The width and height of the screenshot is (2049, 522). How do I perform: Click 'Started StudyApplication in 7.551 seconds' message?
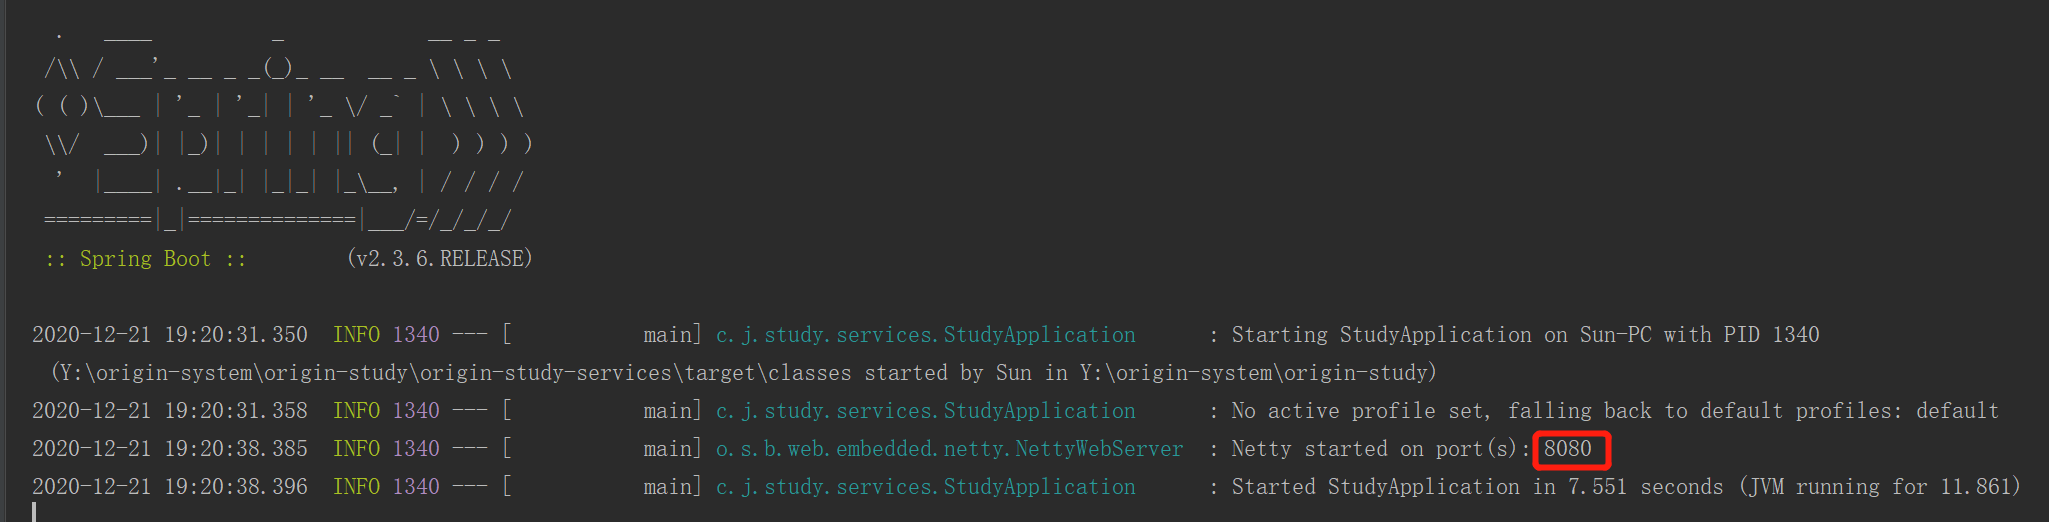[1626, 487]
